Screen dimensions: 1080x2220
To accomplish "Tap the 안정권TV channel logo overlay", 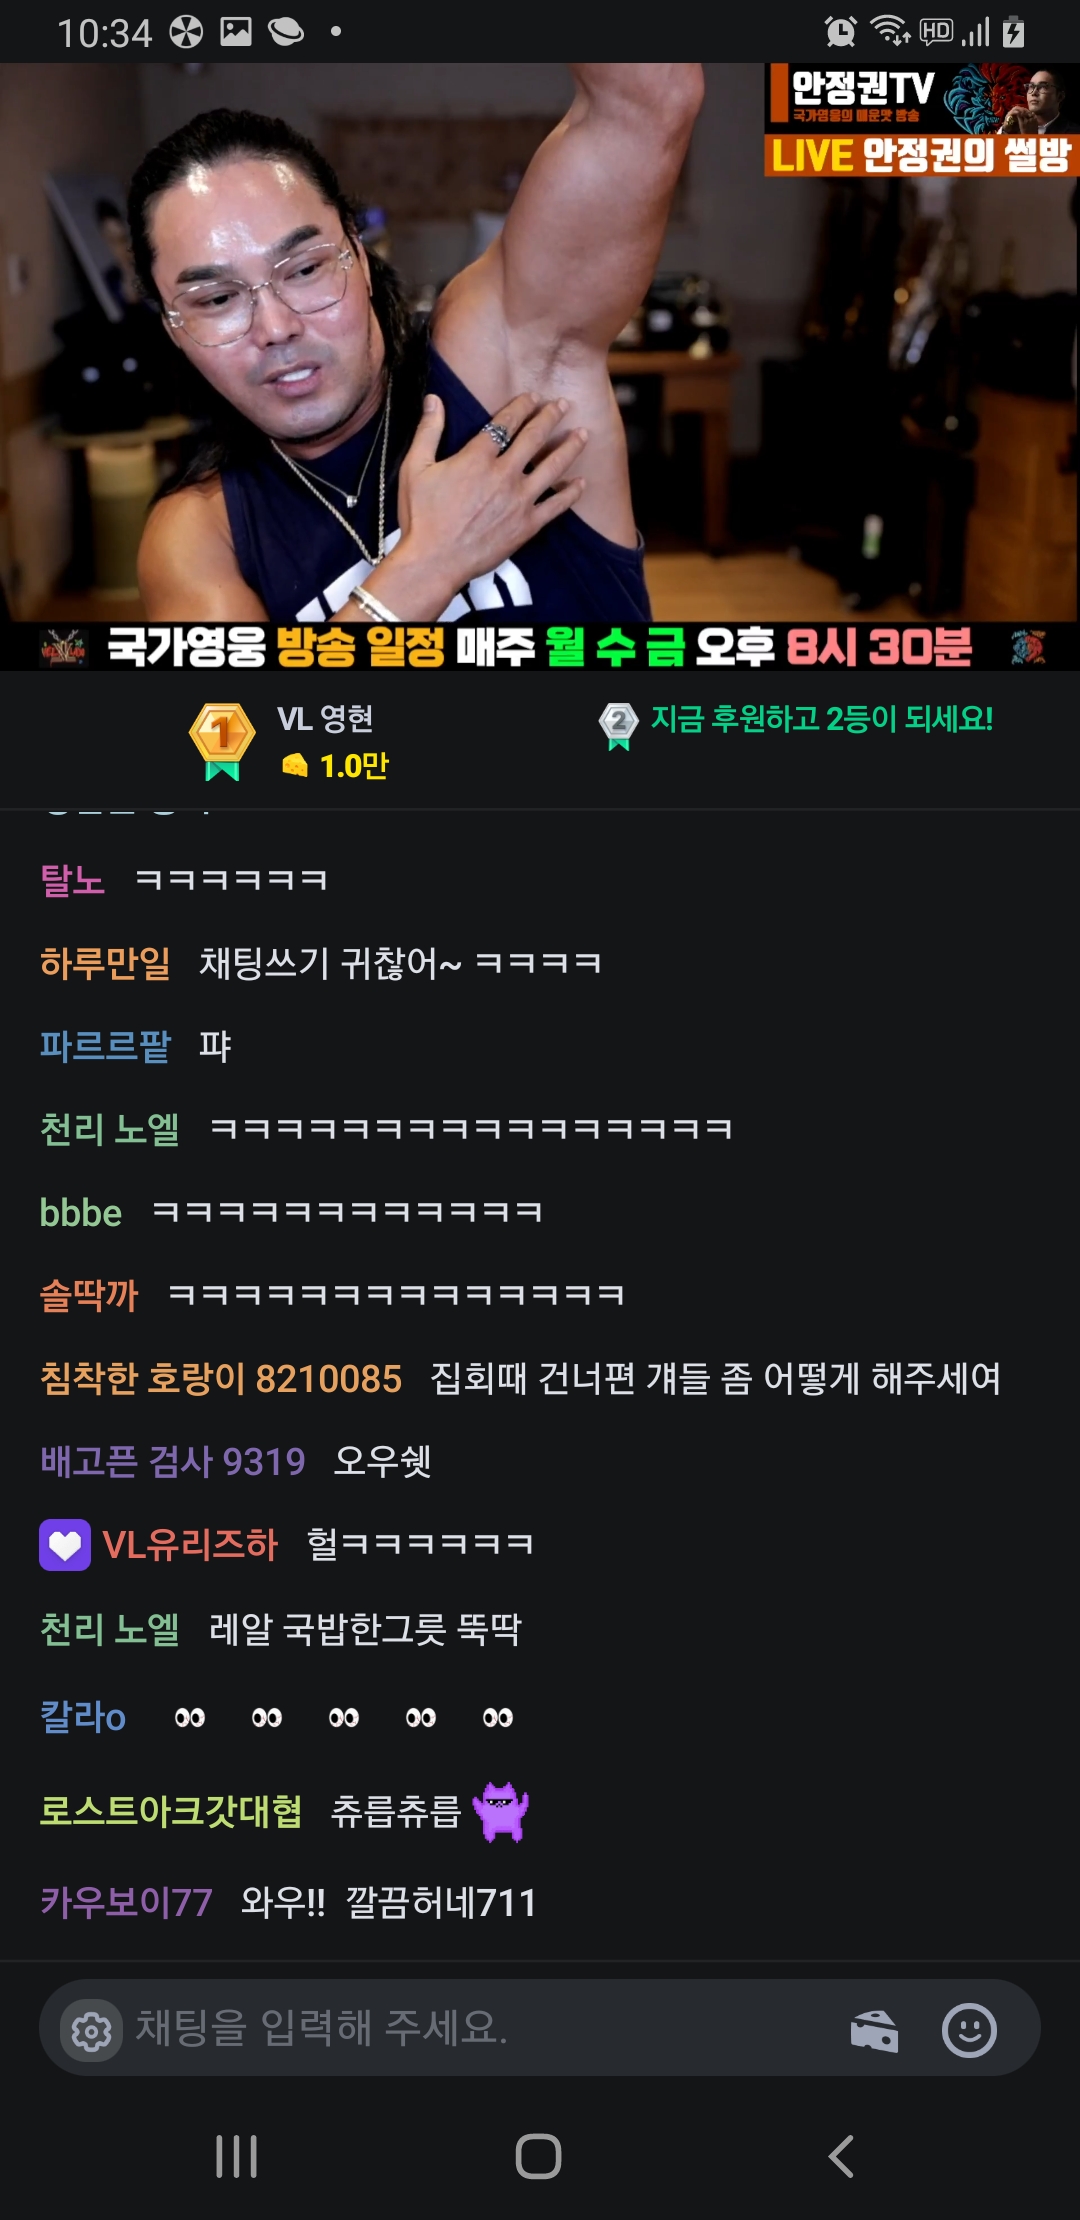I will click(x=921, y=120).
